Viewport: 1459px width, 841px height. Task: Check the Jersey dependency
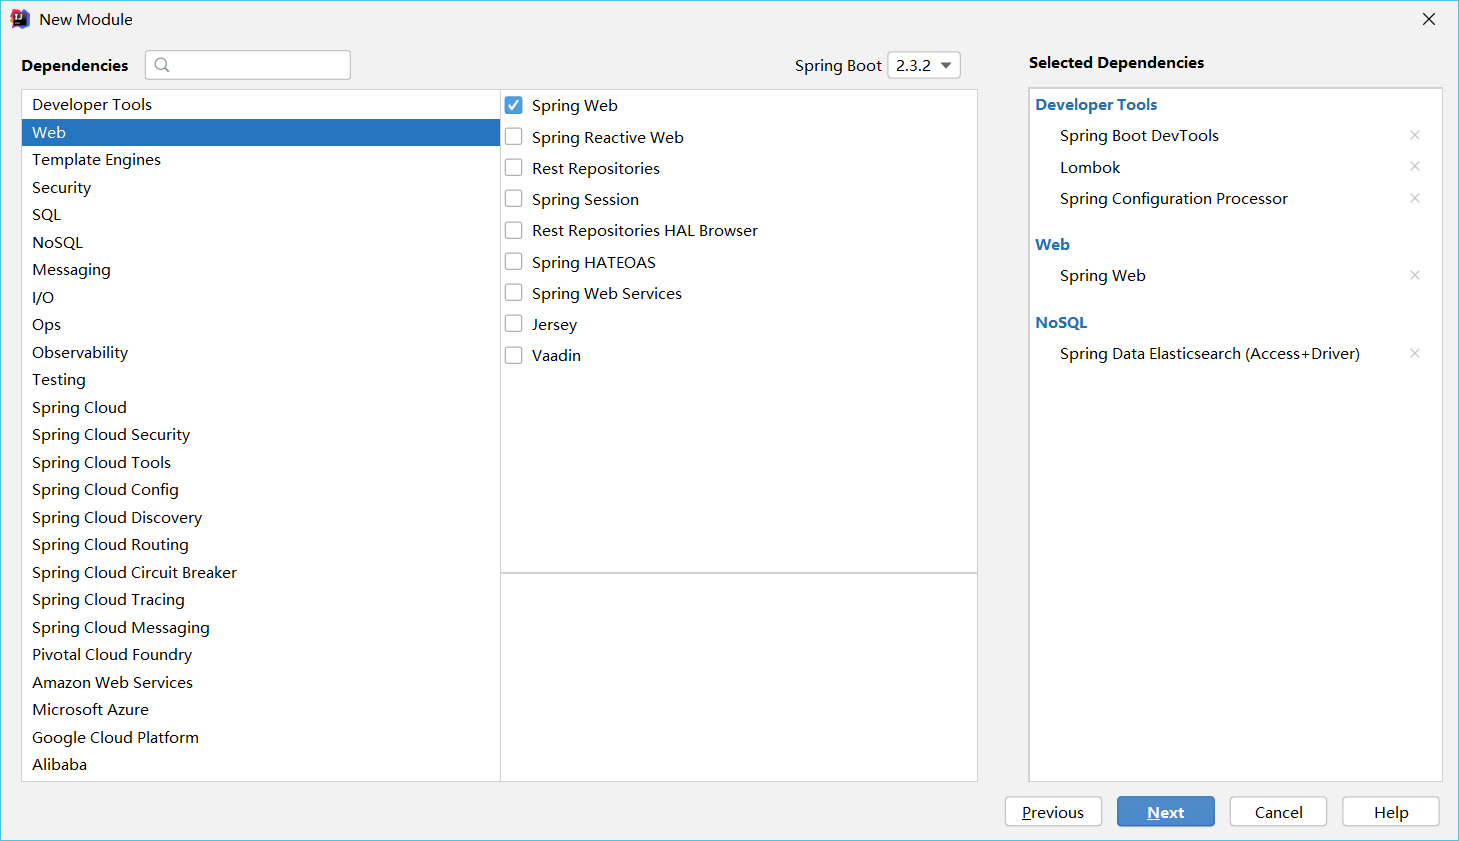pyautogui.click(x=514, y=323)
